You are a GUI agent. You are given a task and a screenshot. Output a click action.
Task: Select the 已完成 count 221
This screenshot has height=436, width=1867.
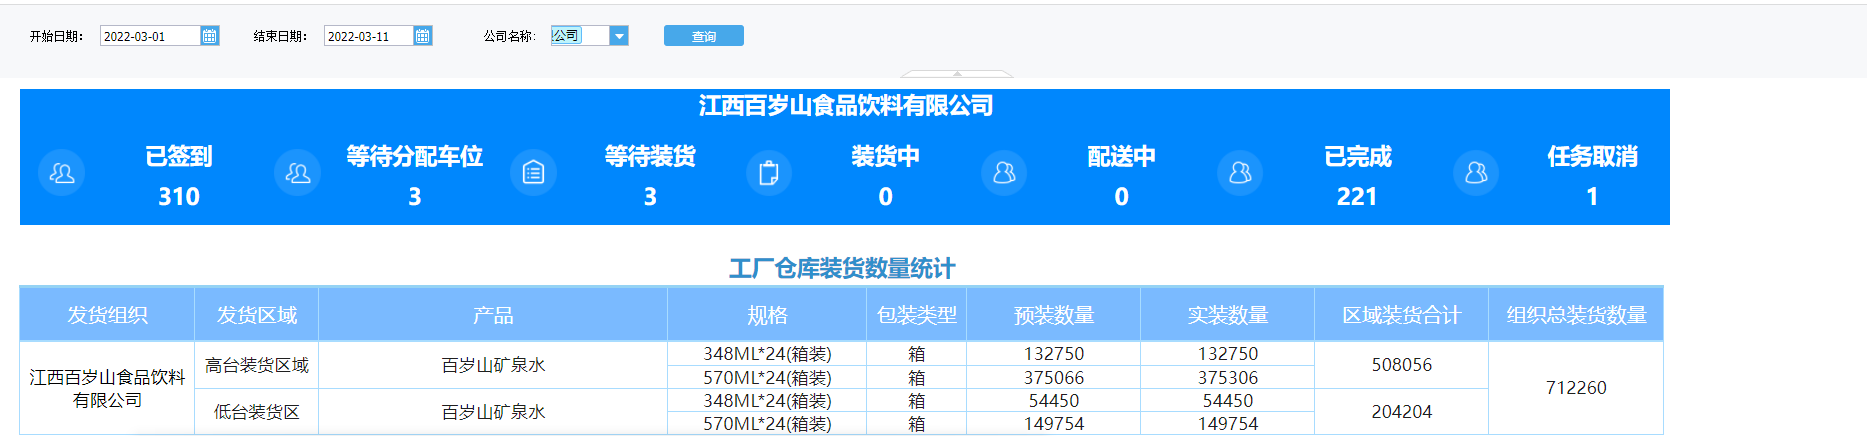click(x=1357, y=197)
